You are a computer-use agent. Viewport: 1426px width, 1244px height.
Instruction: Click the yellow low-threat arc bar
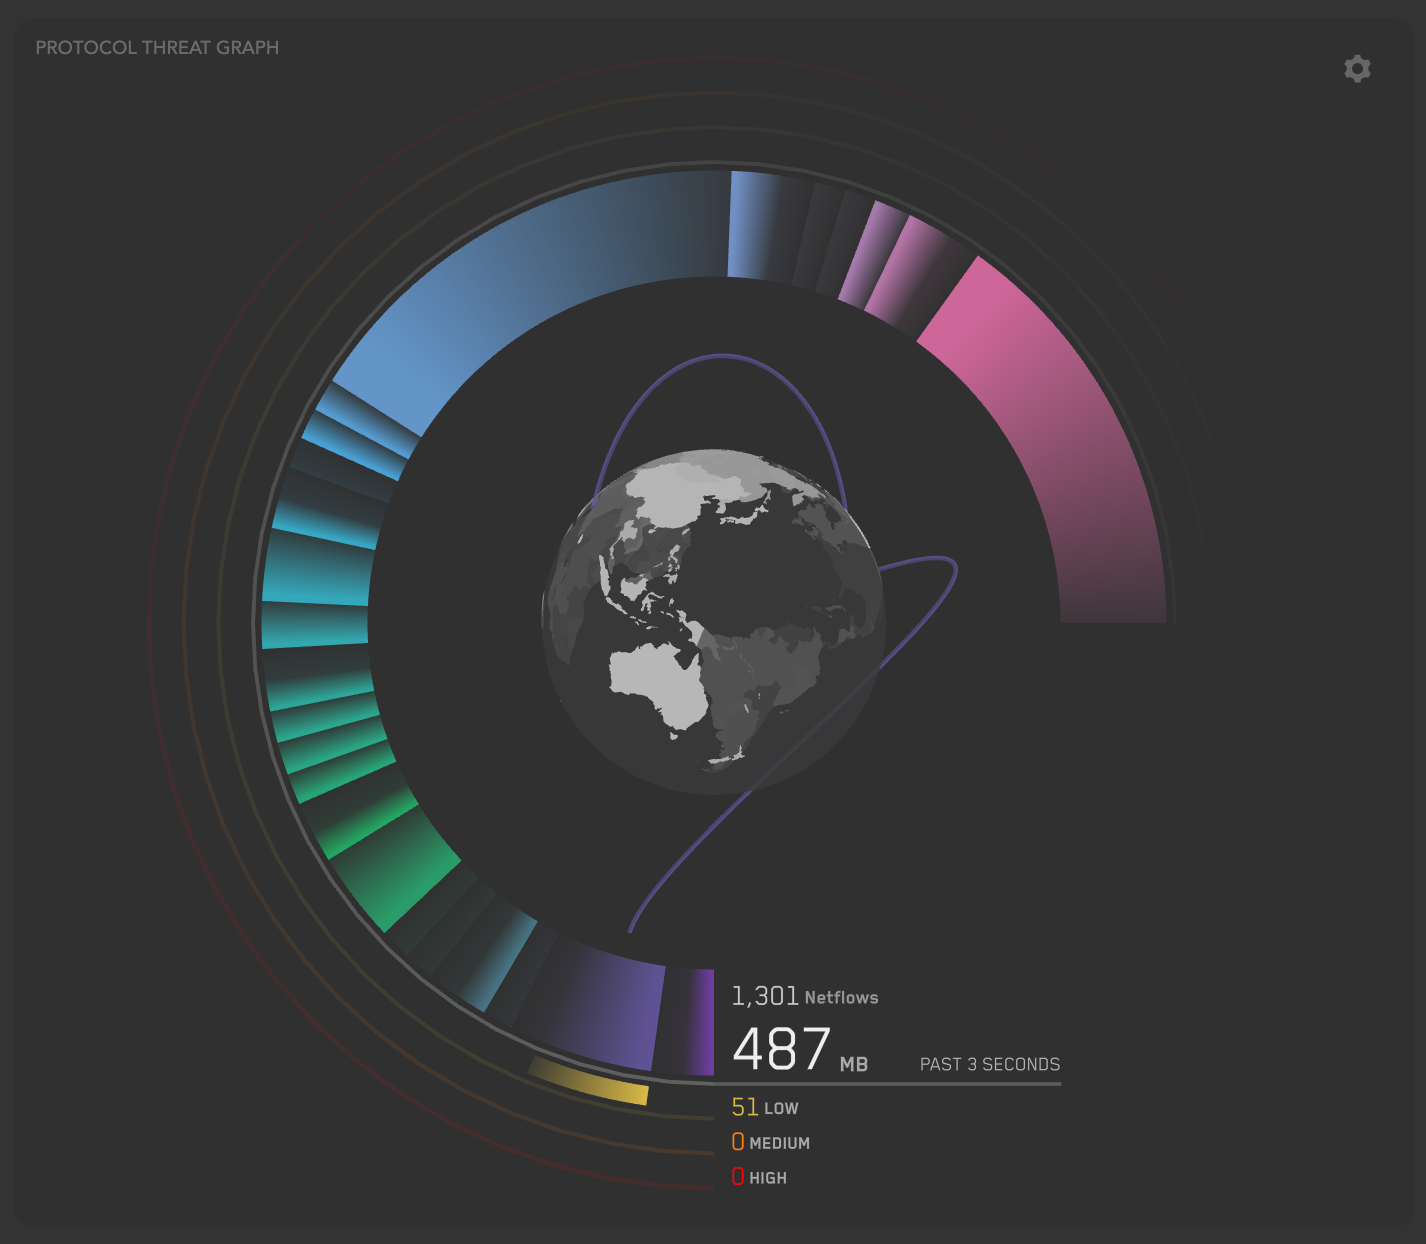(590, 1083)
